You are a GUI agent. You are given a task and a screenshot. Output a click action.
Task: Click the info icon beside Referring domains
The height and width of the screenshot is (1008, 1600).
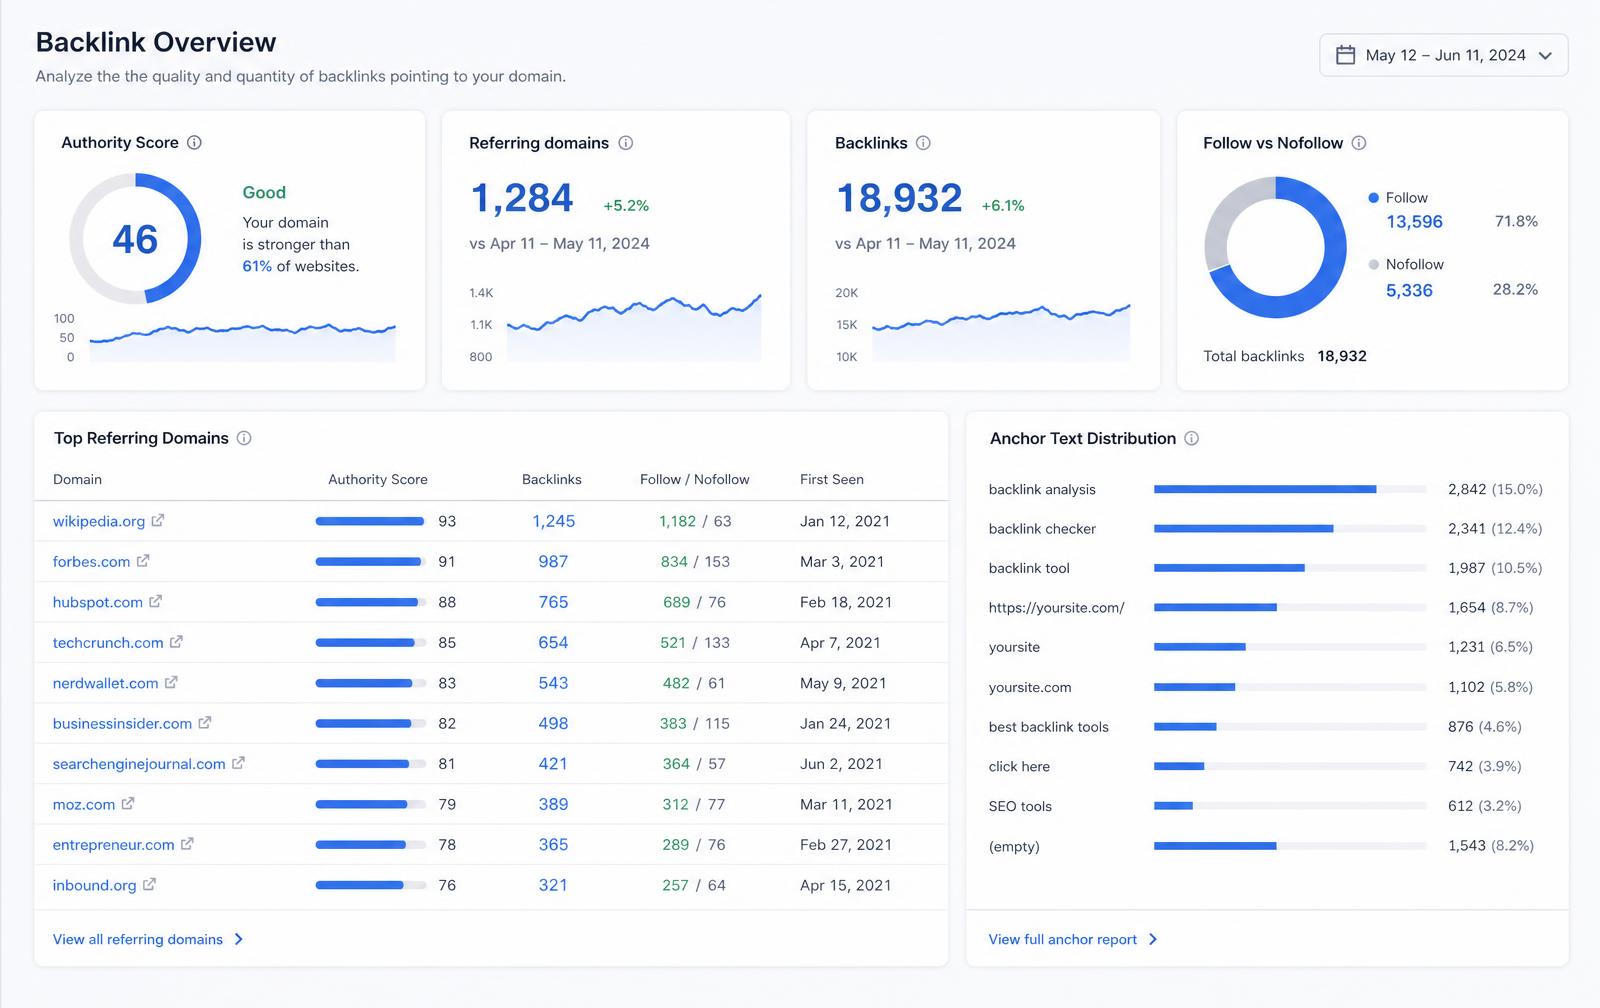[x=626, y=143]
